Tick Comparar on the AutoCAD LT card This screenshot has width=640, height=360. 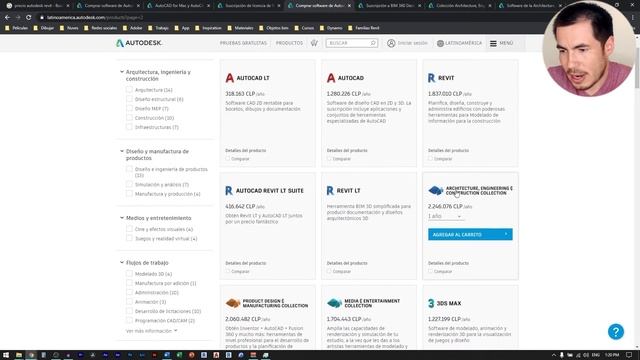click(228, 158)
